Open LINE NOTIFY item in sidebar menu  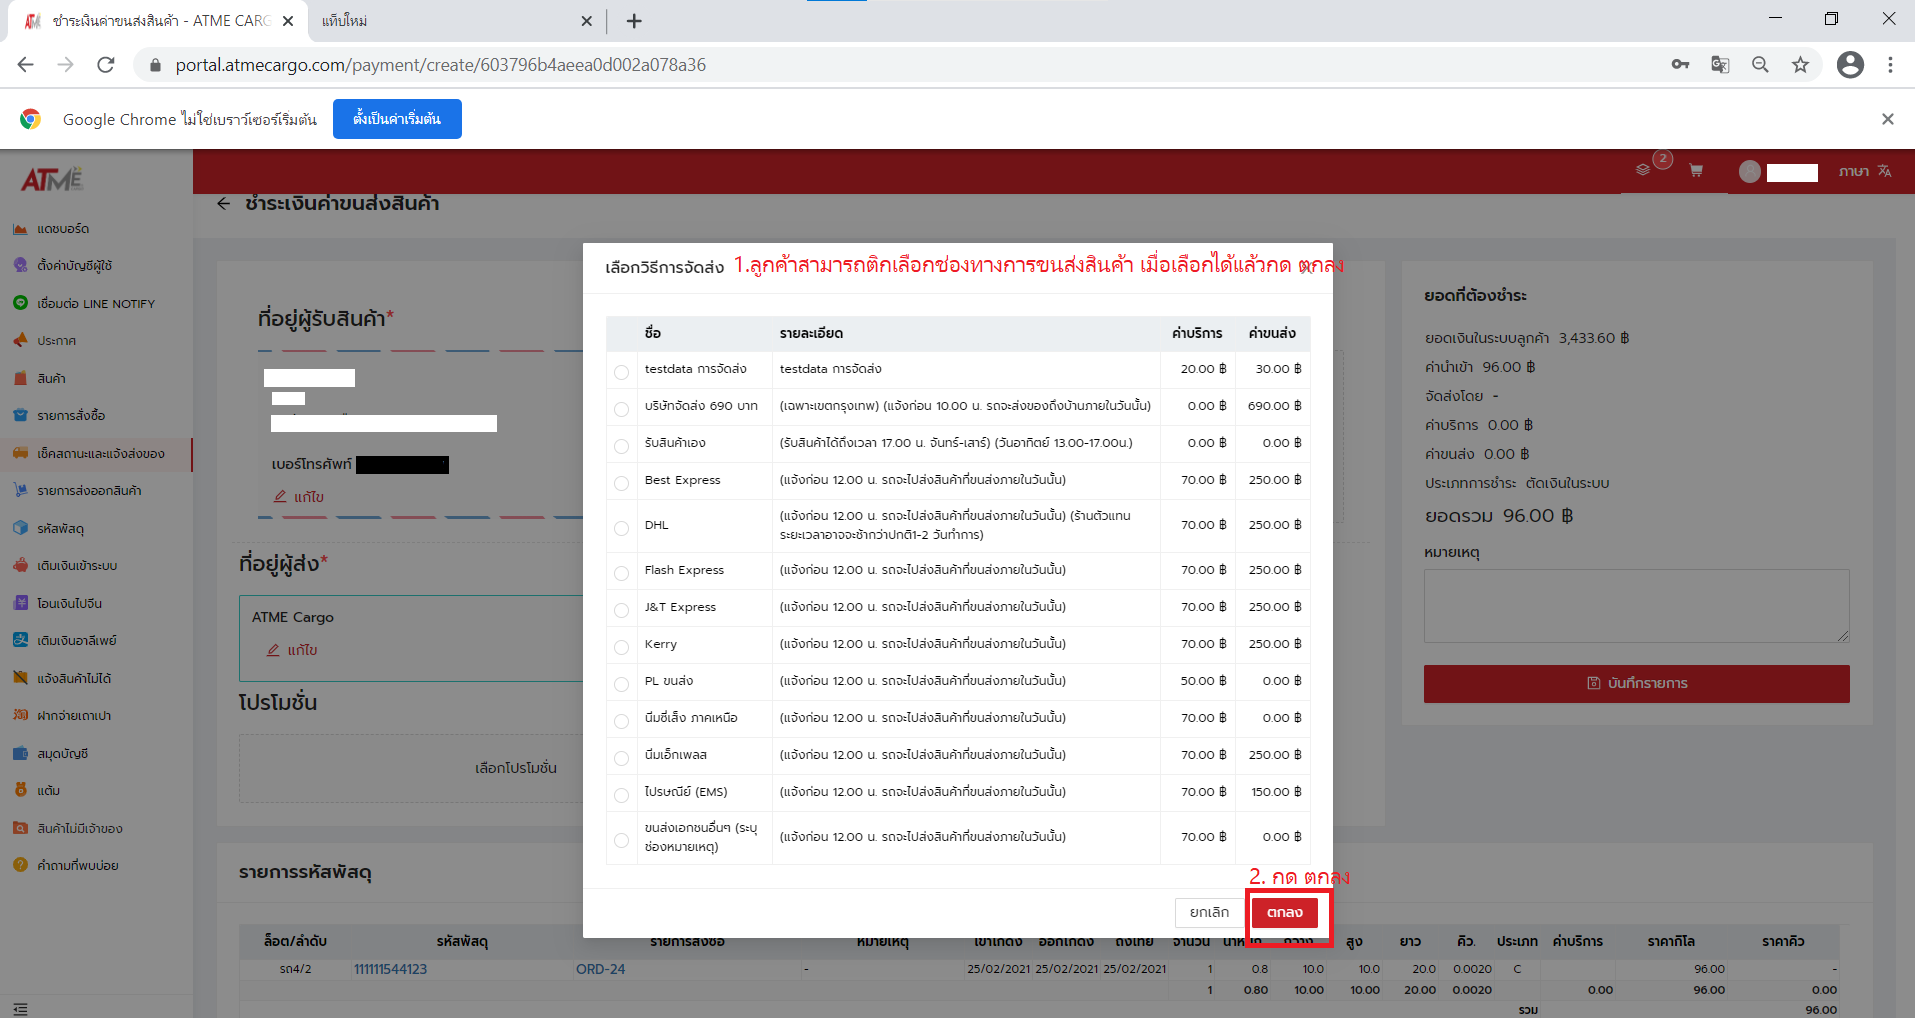[95, 304]
